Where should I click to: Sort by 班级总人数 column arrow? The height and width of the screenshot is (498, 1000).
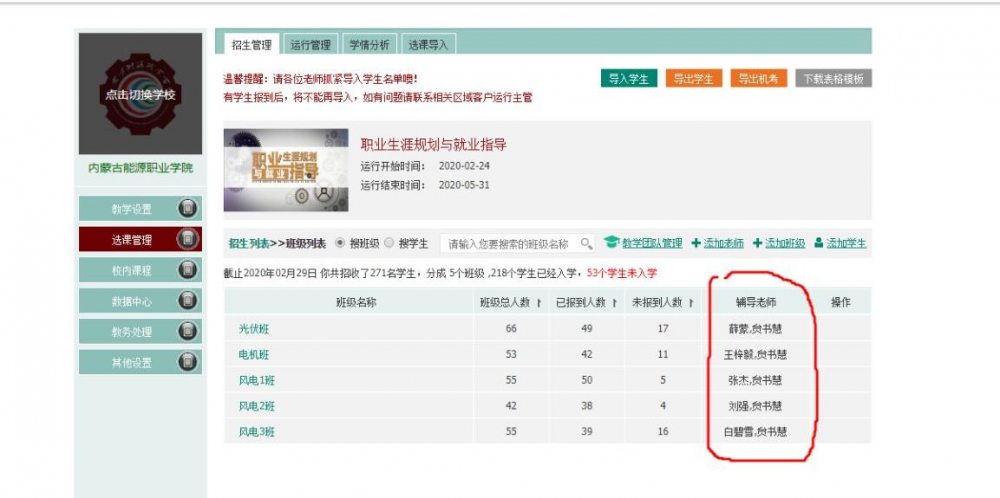[540, 303]
